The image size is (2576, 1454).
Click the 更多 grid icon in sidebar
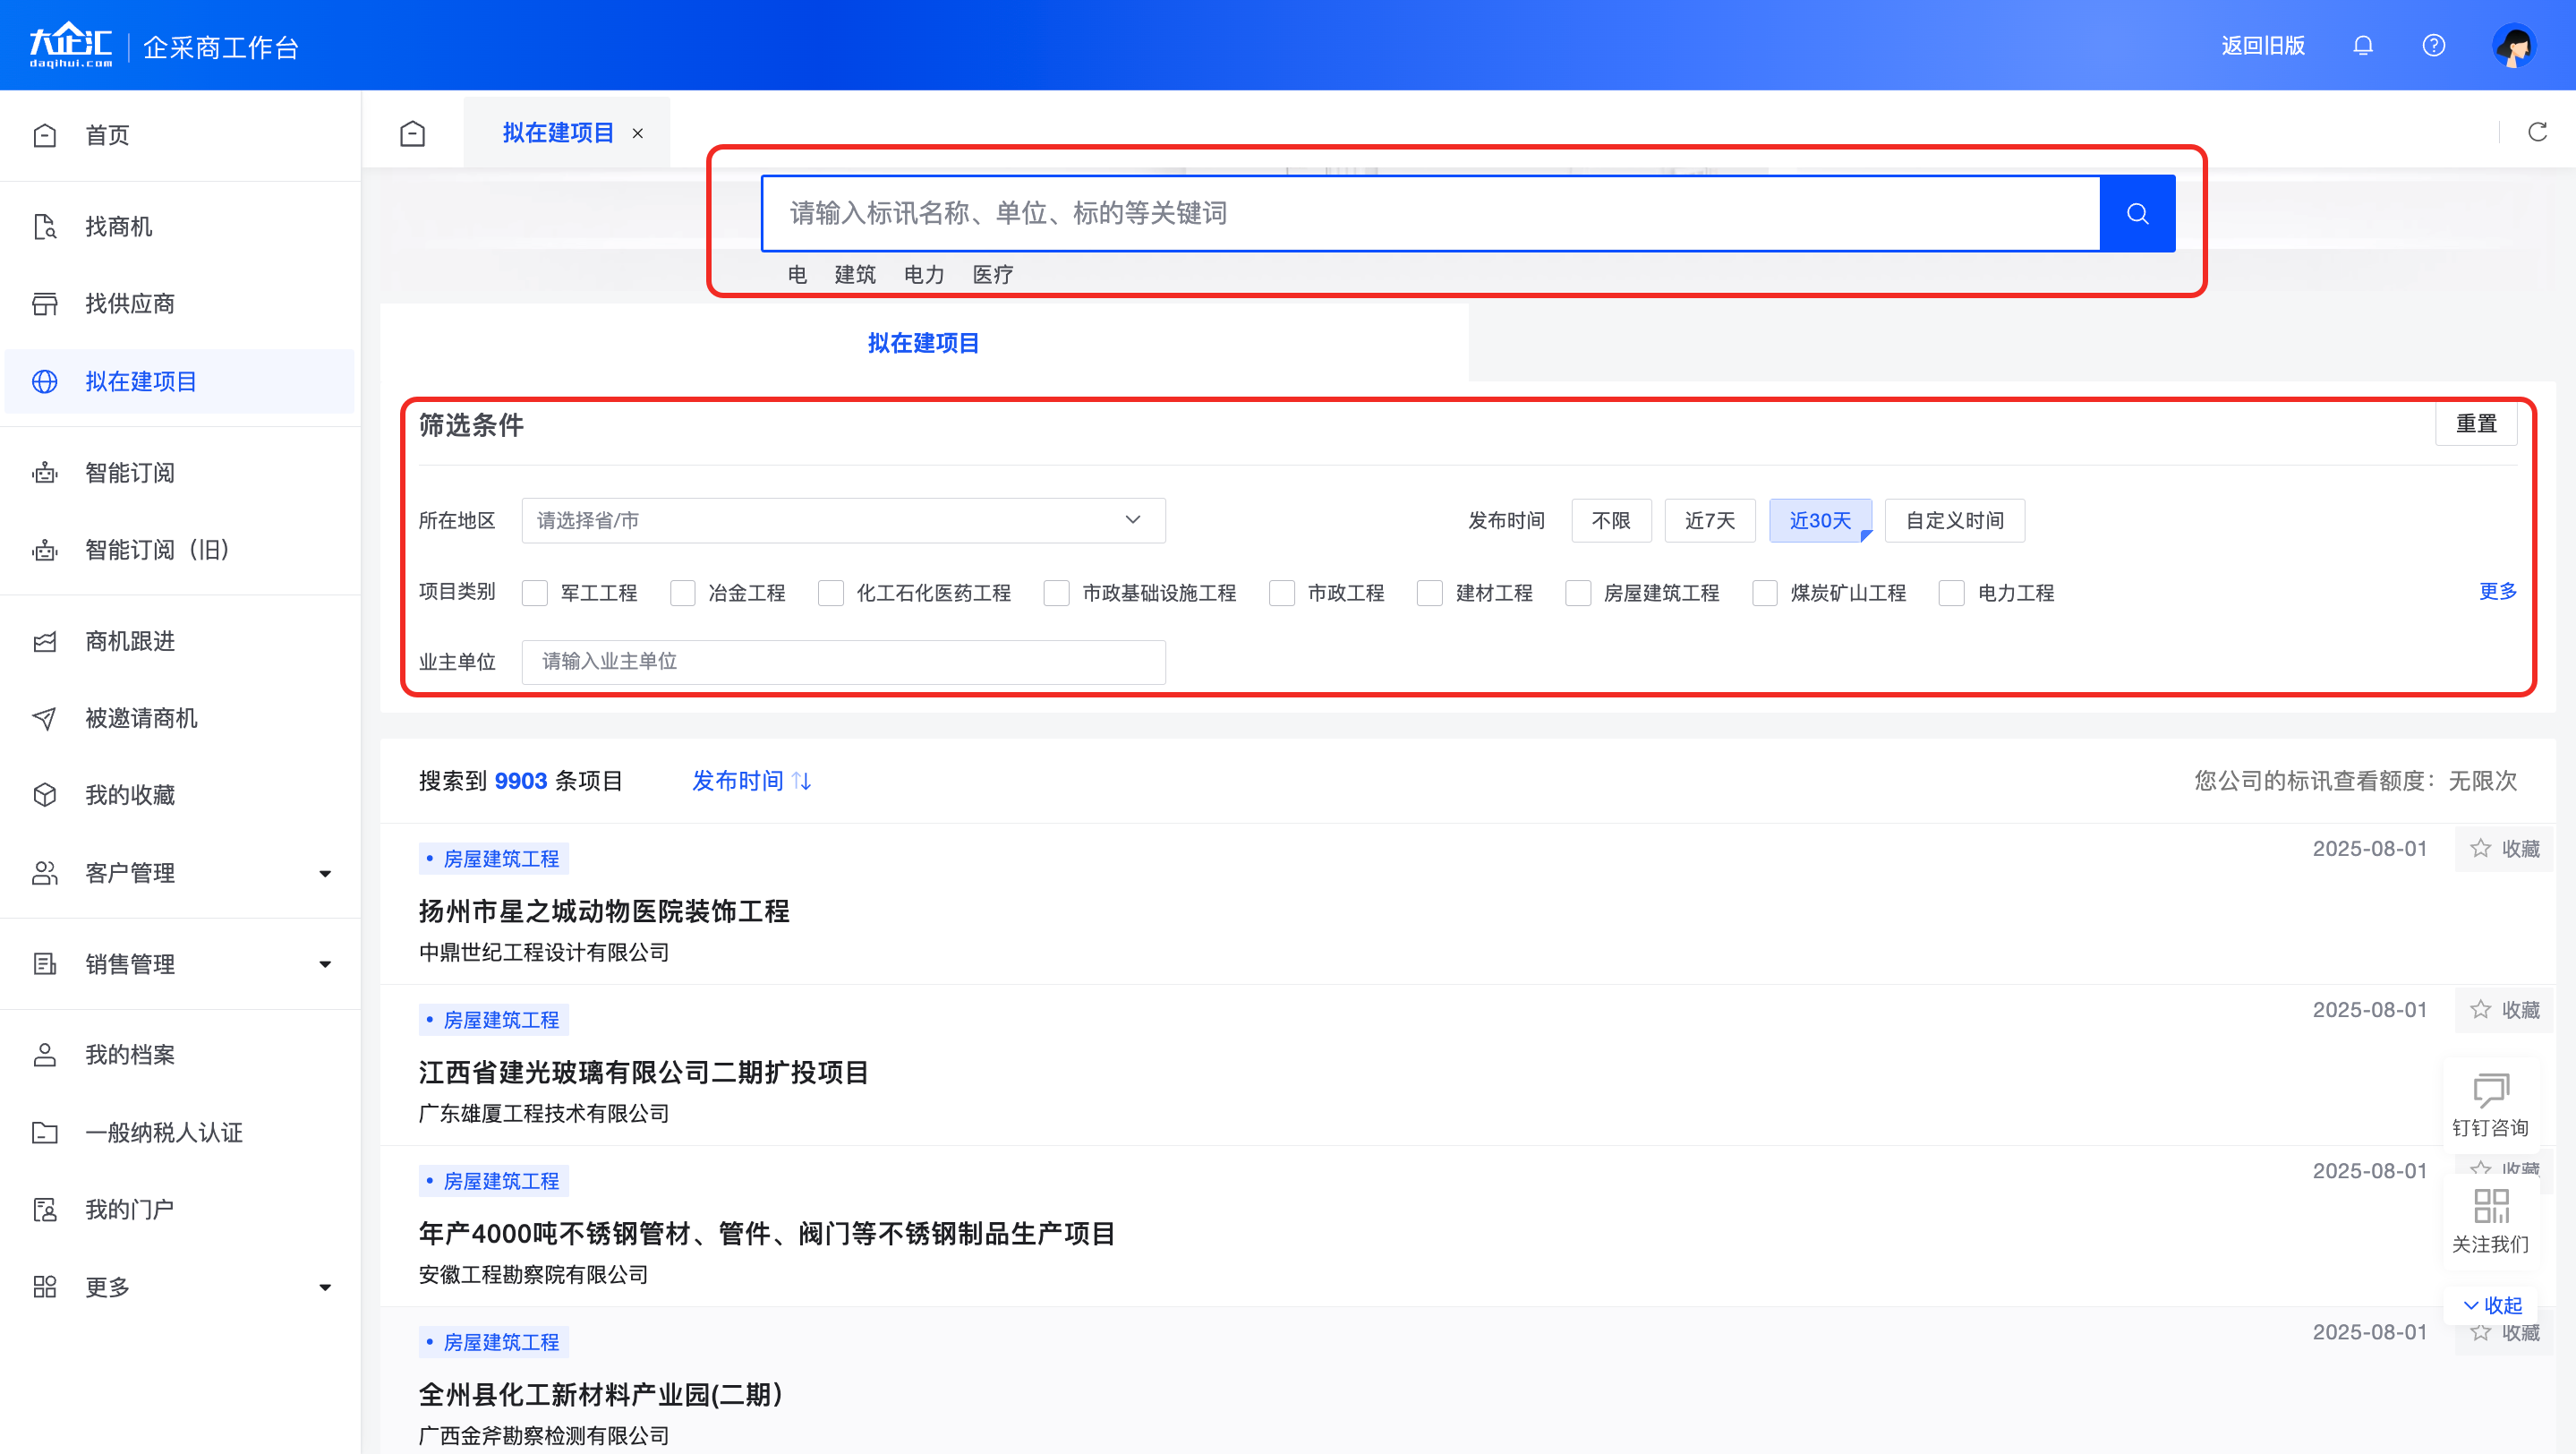(45, 1287)
